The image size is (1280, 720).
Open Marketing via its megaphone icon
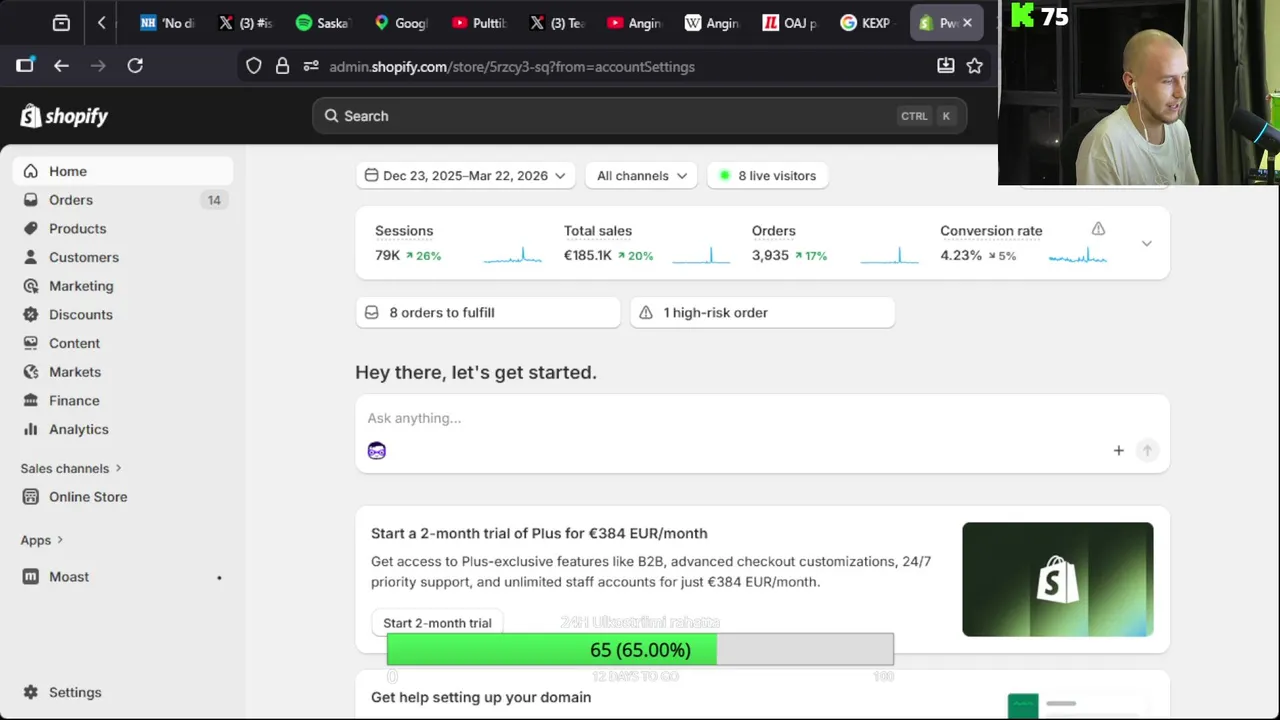pyautogui.click(x=31, y=286)
